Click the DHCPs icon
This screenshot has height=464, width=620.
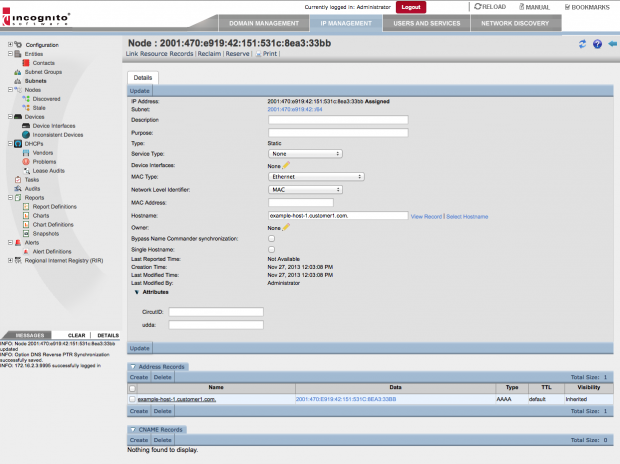pos(18,144)
